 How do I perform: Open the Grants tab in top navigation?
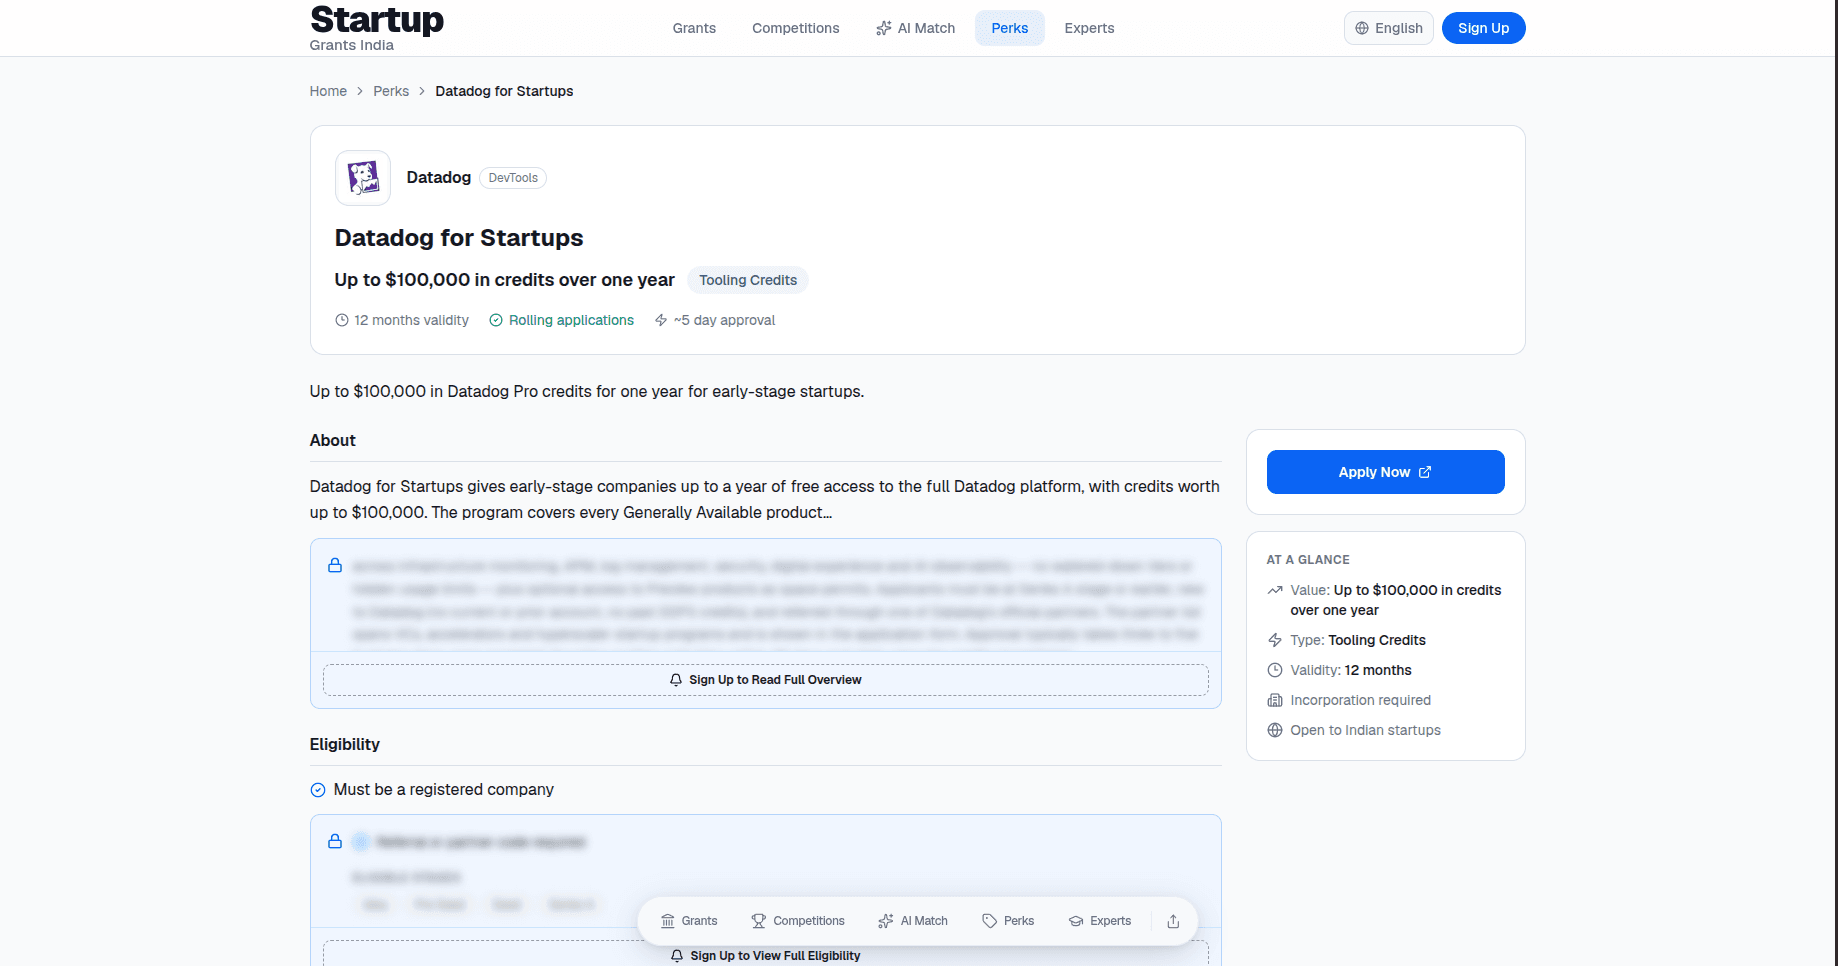pyautogui.click(x=694, y=28)
